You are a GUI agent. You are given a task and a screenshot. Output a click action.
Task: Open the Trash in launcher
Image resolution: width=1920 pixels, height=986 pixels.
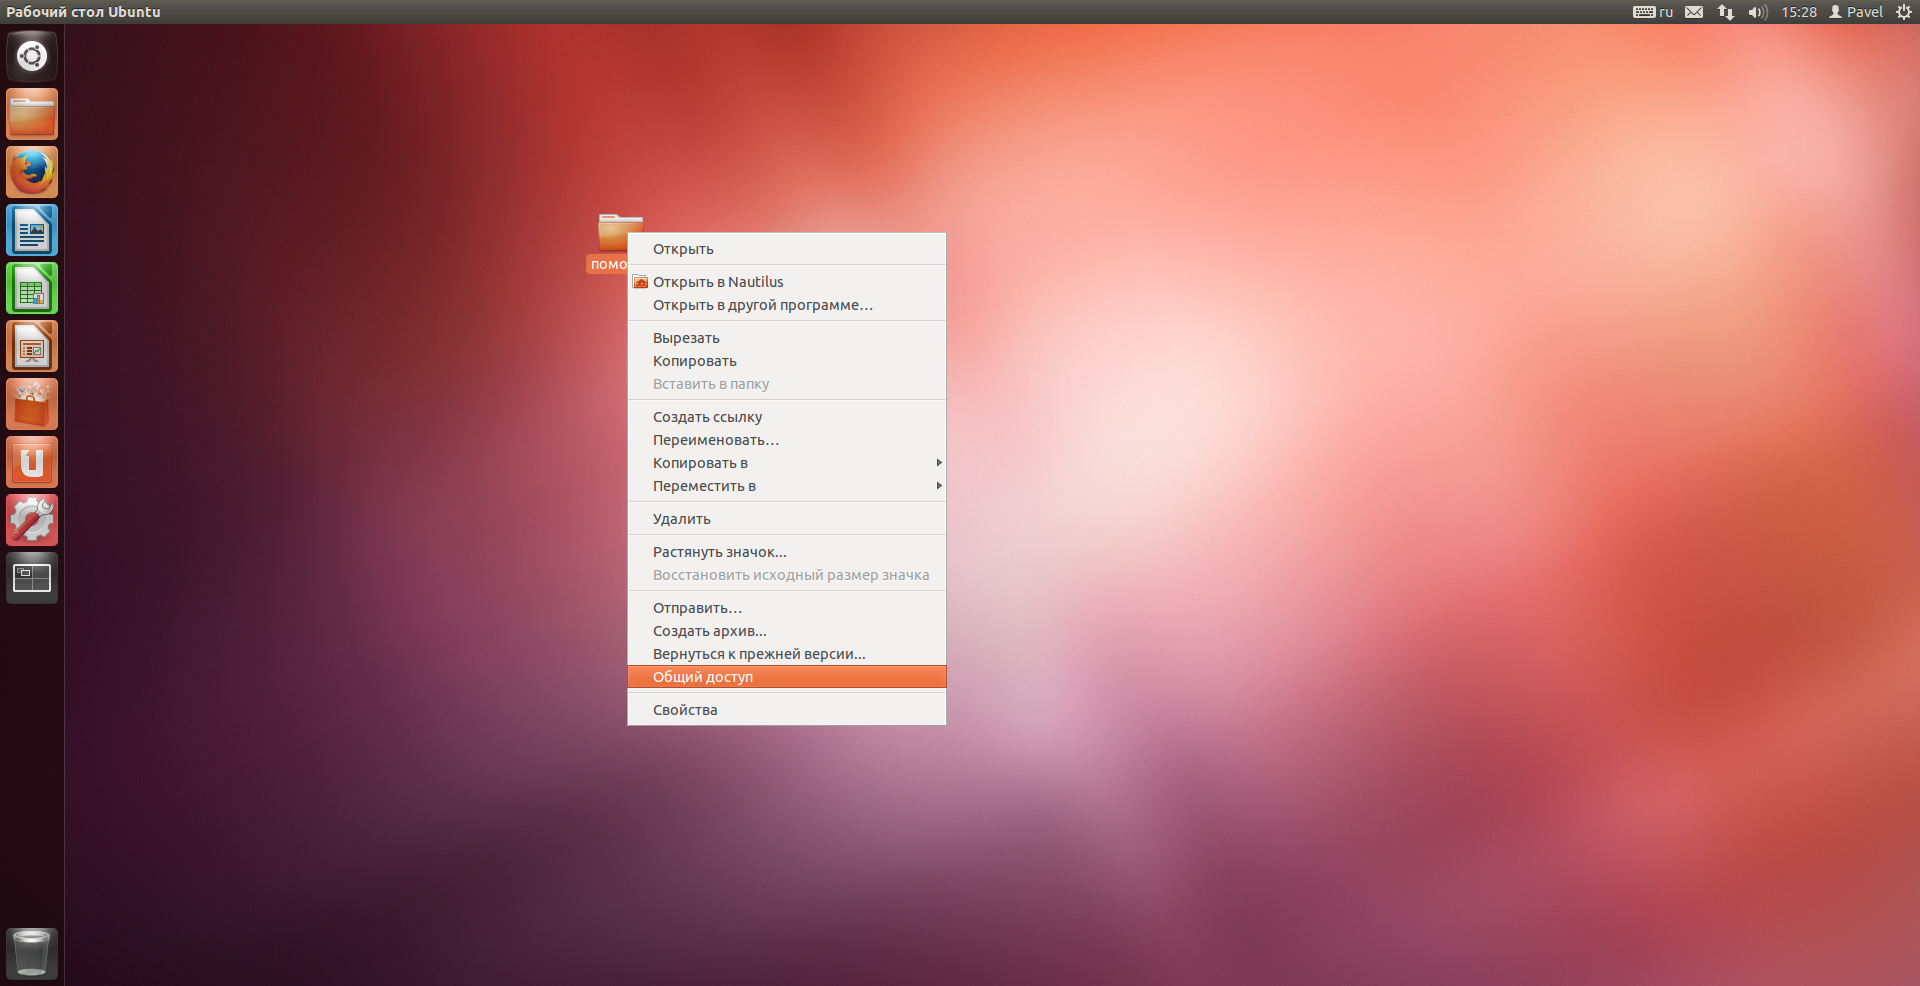point(32,953)
